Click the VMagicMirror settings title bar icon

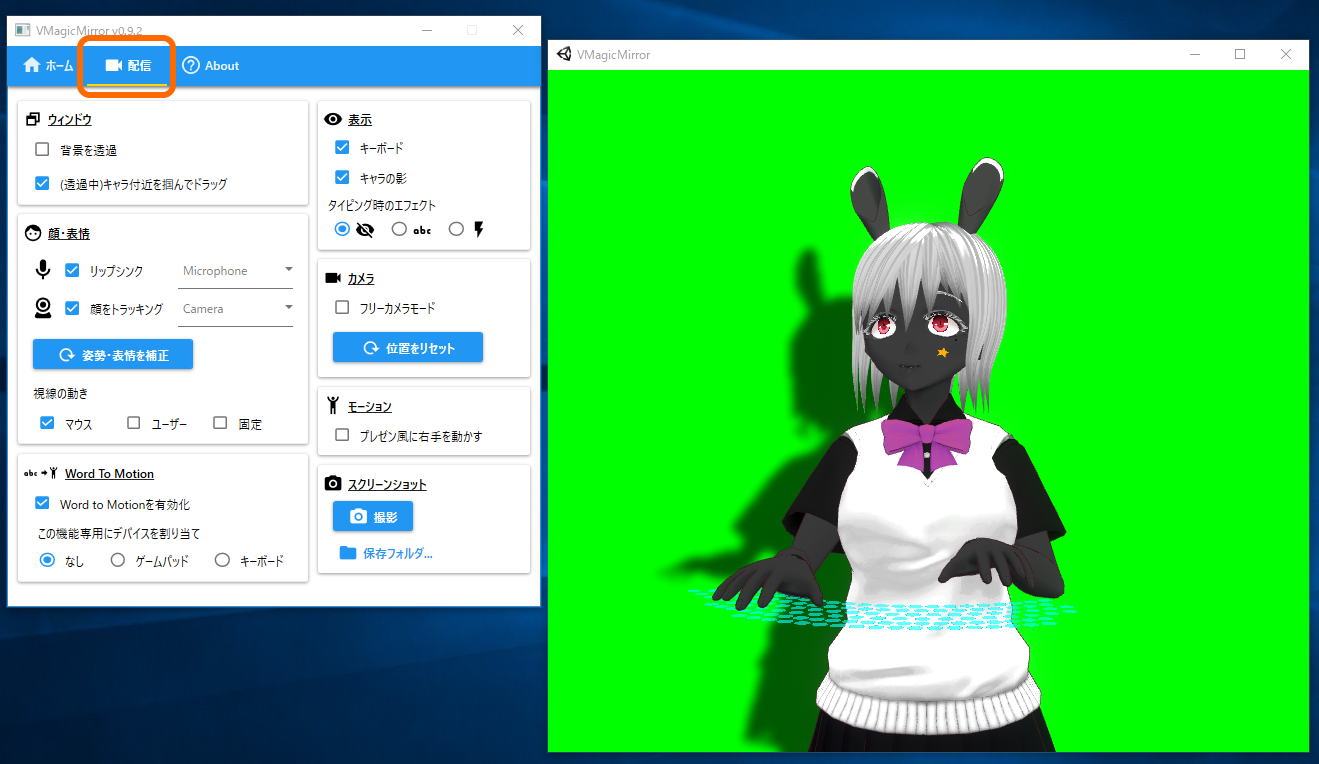click(x=22, y=30)
